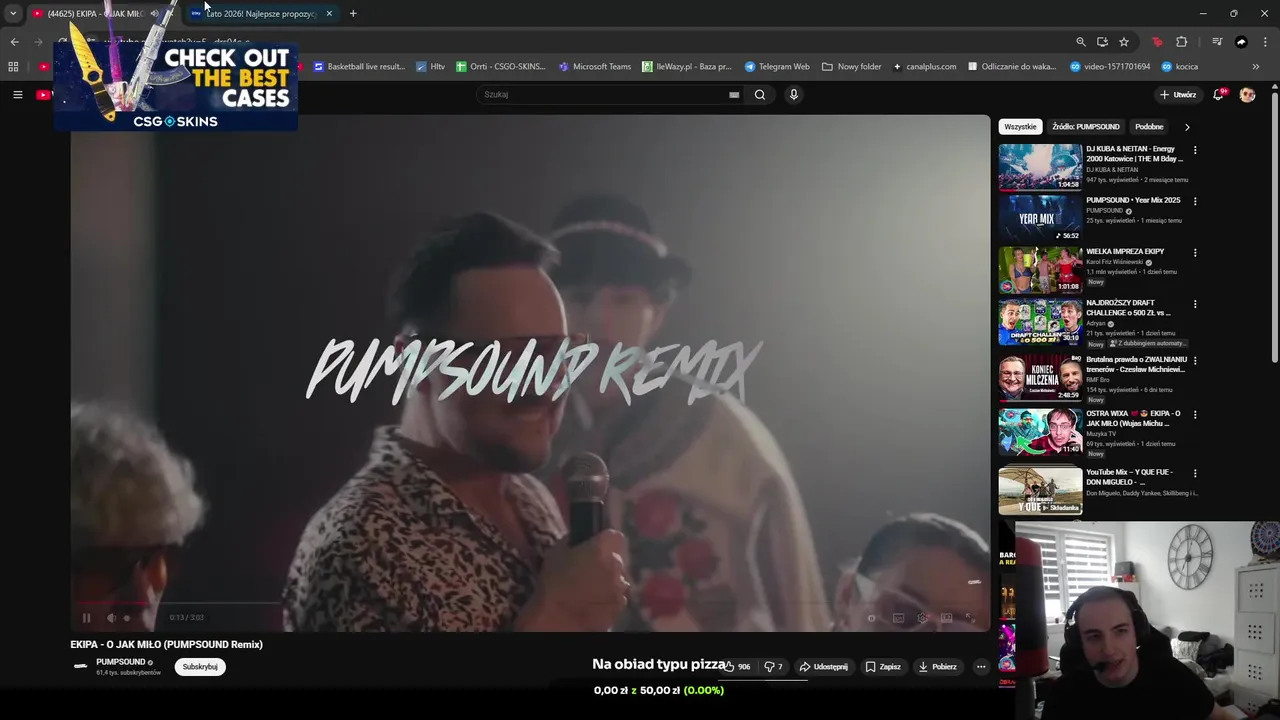This screenshot has height=720, width=1280.
Task: Open options for DJ KUBA & NEITAN video
Action: (x=1194, y=150)
